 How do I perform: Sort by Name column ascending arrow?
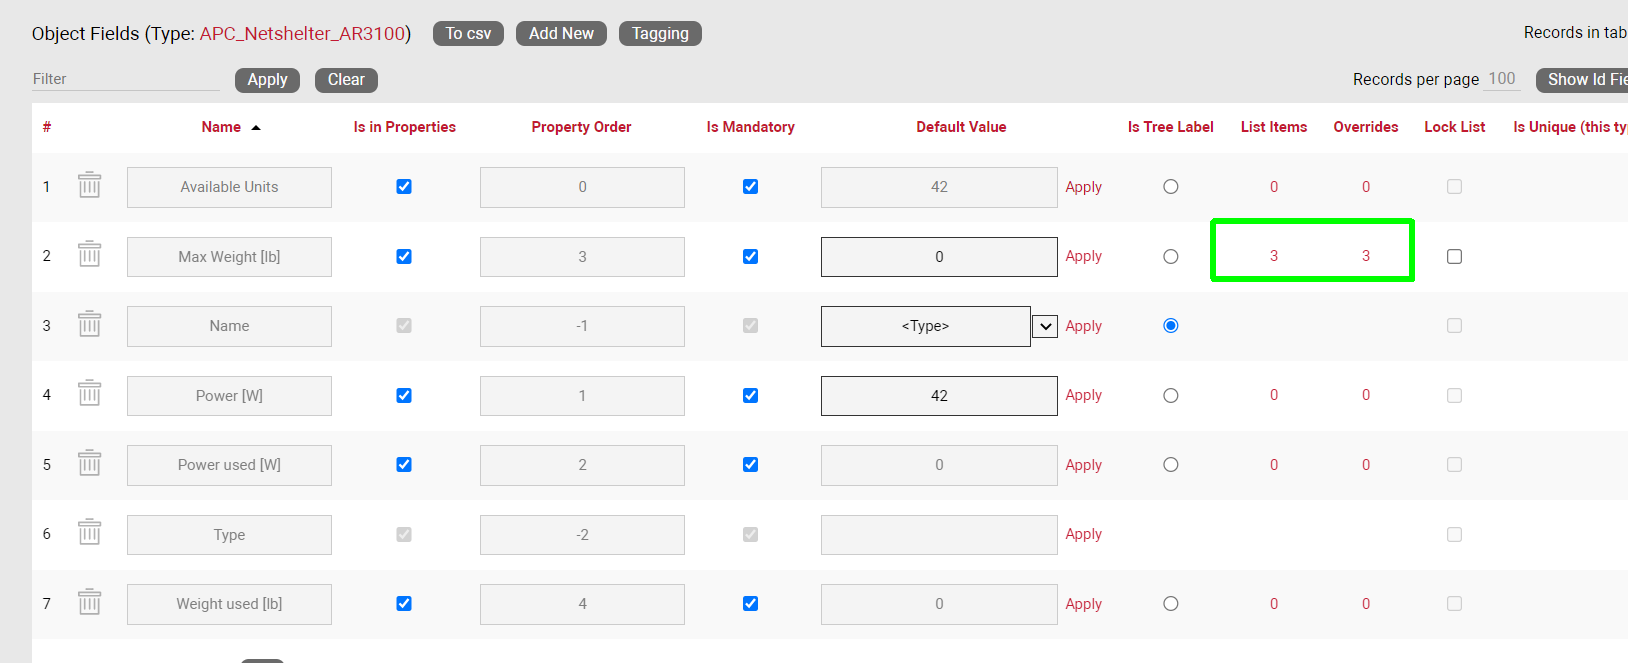pos(256,128)
